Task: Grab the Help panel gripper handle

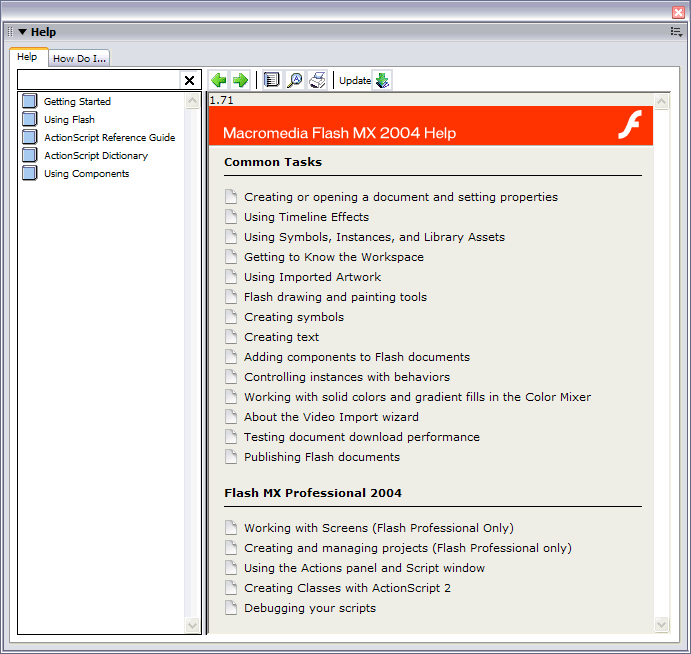Action: [x=11, y=32]
